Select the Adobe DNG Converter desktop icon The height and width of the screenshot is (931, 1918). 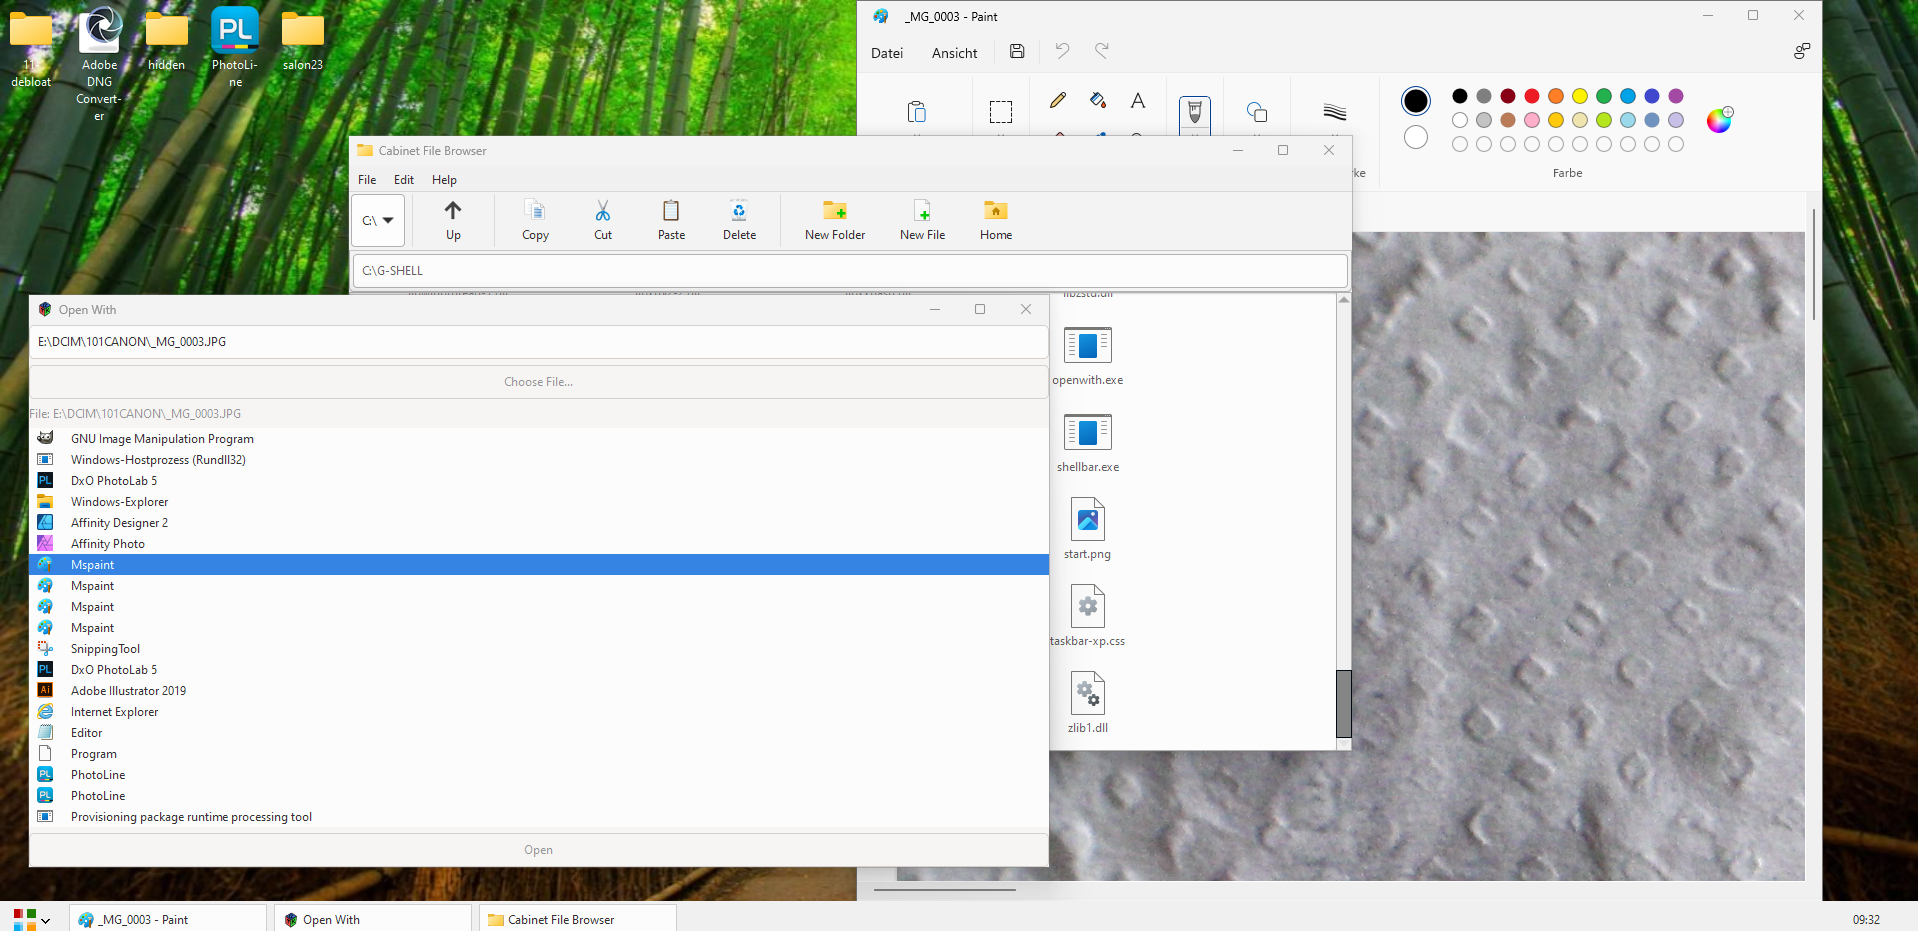(100, 64)
